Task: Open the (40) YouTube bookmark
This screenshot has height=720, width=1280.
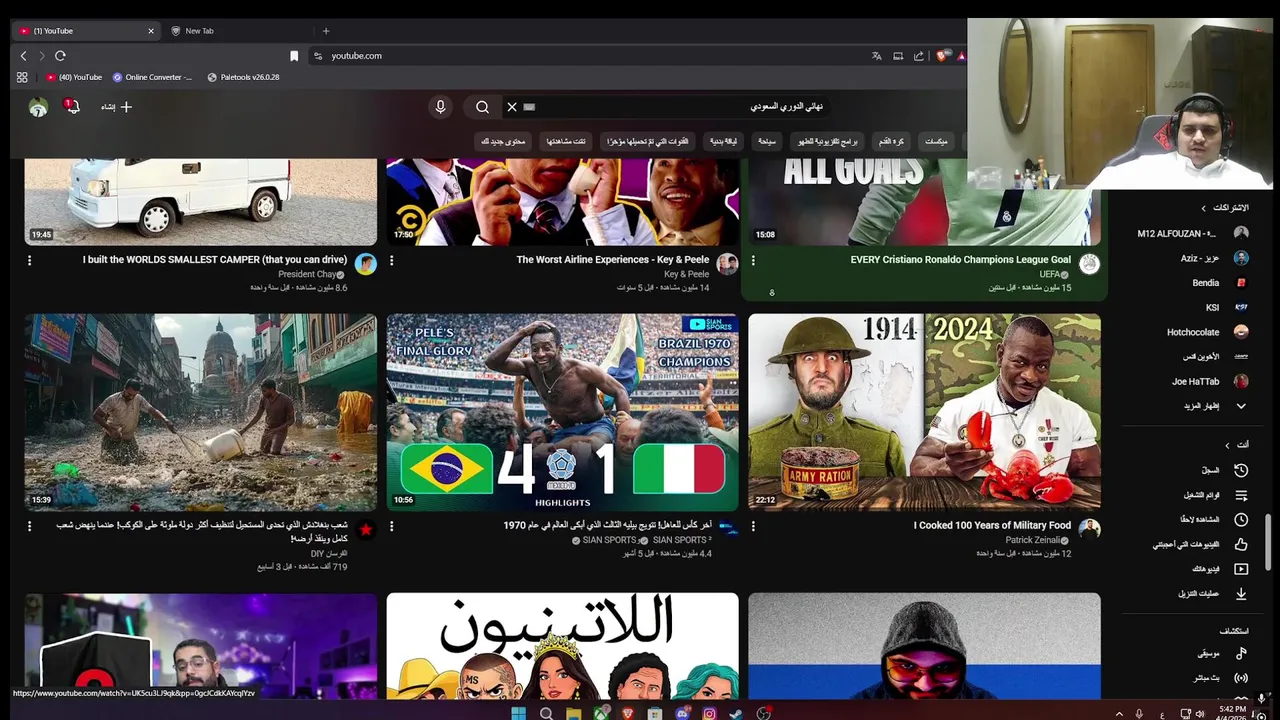Action: pos(74,77)
